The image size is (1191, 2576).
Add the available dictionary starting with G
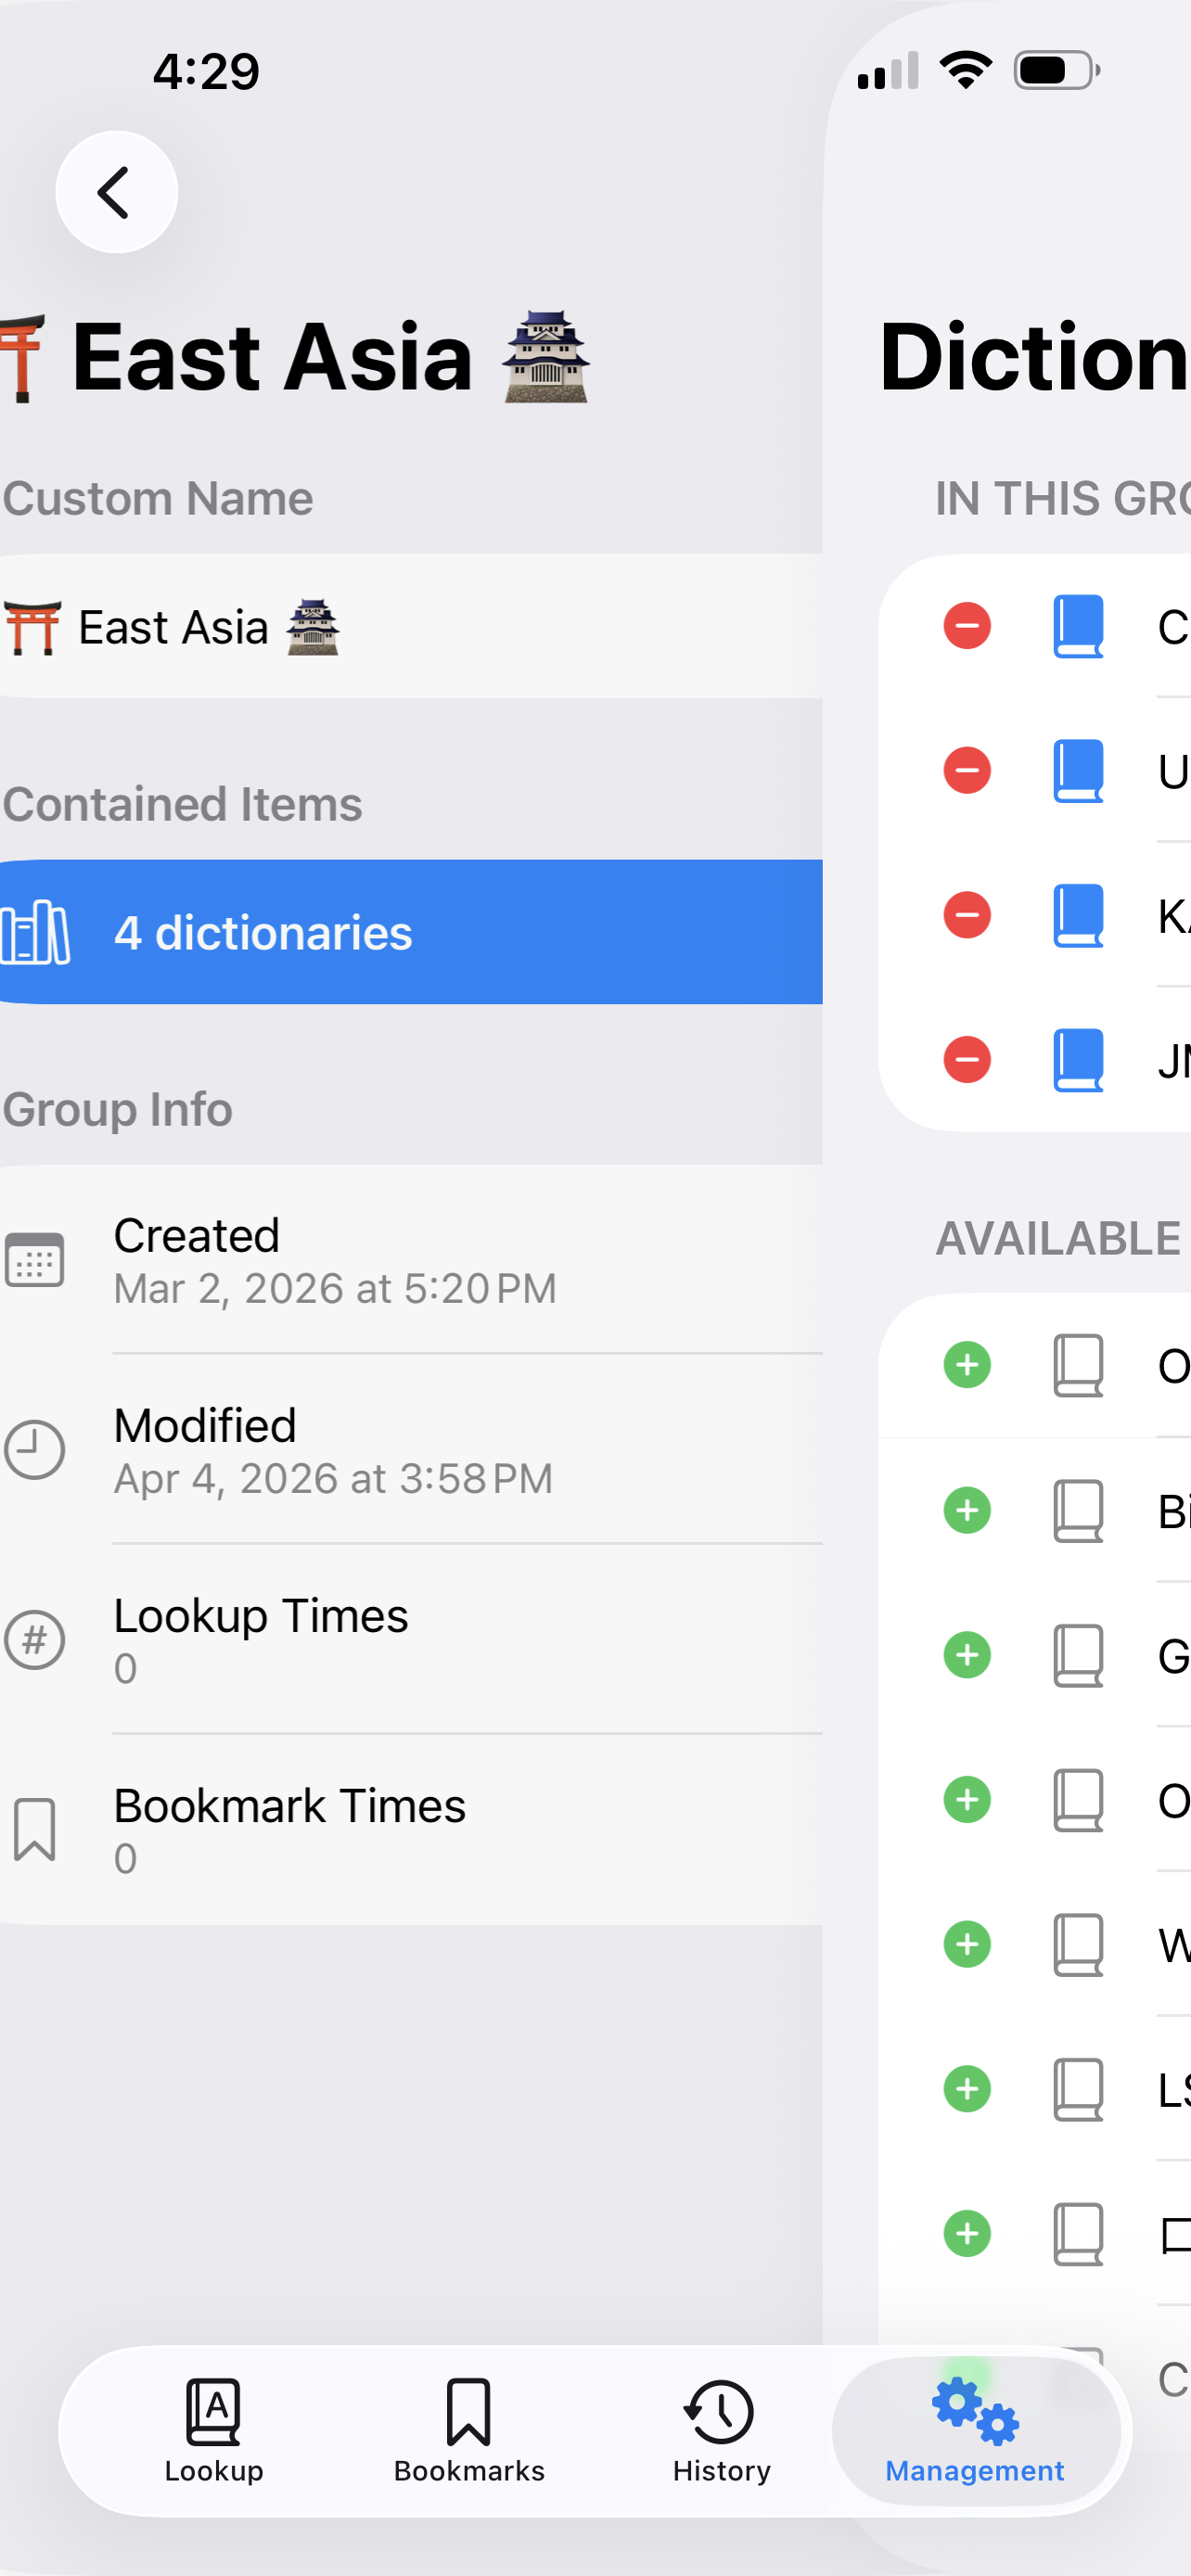(x=966, y=1655)
